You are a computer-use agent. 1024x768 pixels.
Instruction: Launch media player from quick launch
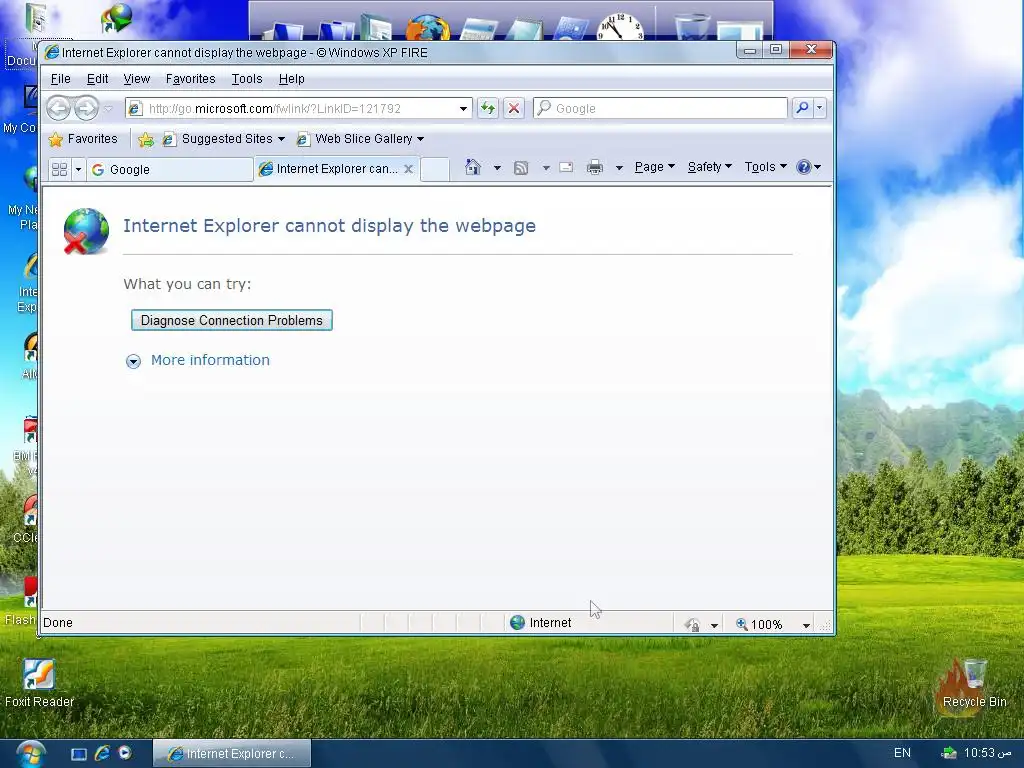click(125, 753)
